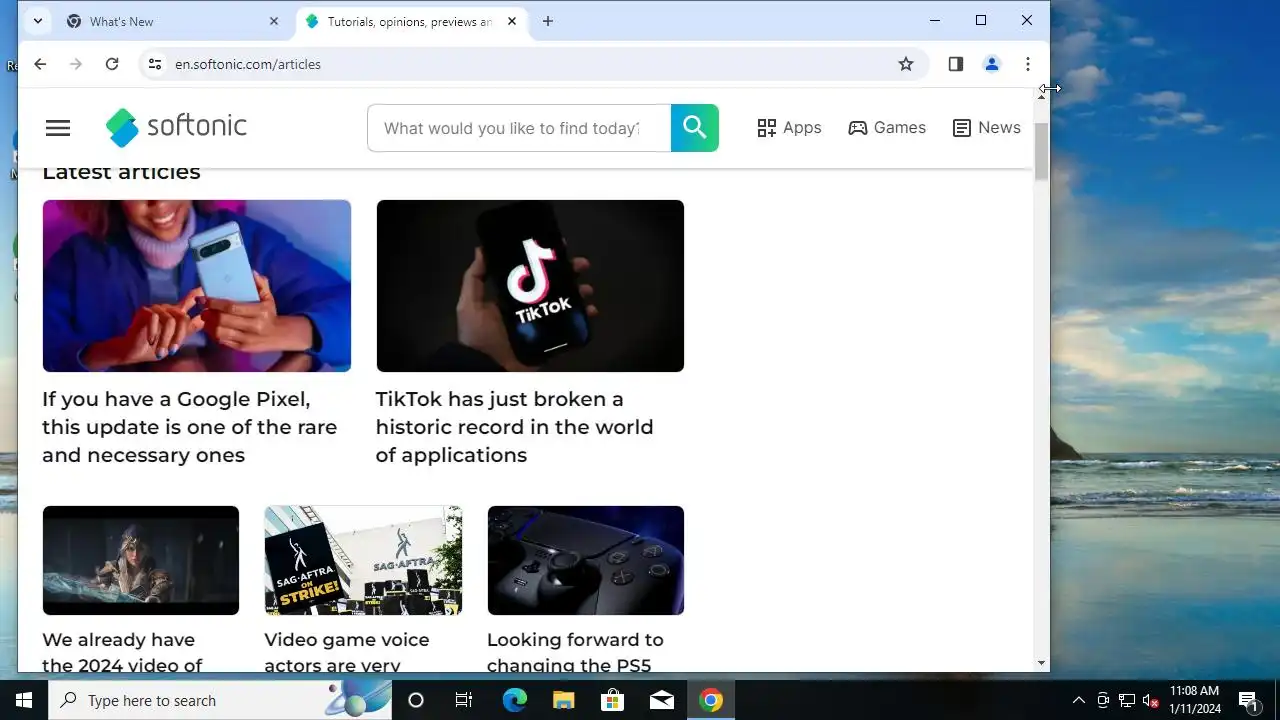Click the page scrollbar thumb
Image resolution: width=1280 pixels, height=720 pixels.
coord(1042,152)
